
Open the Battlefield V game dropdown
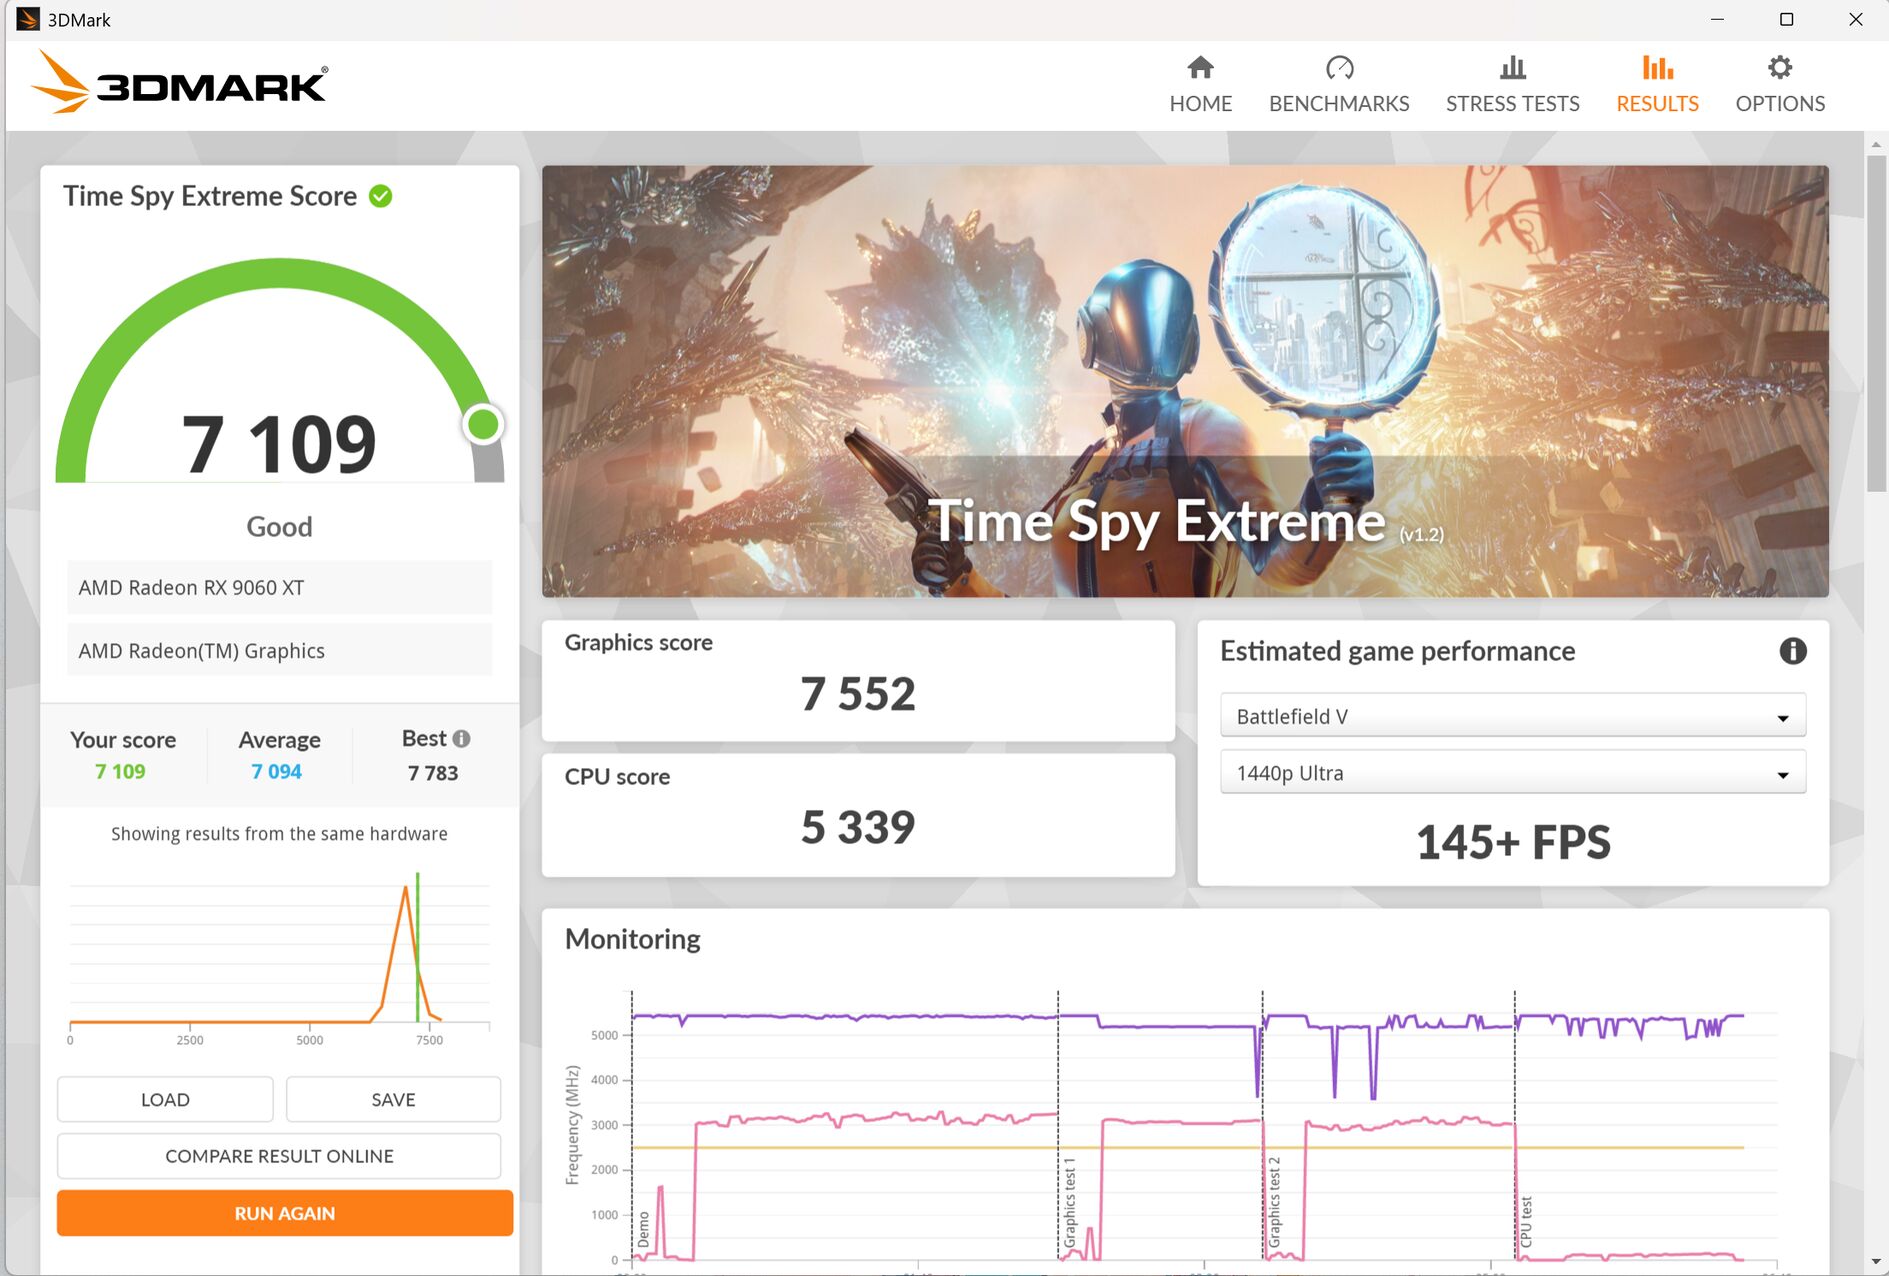point(1512,716)
